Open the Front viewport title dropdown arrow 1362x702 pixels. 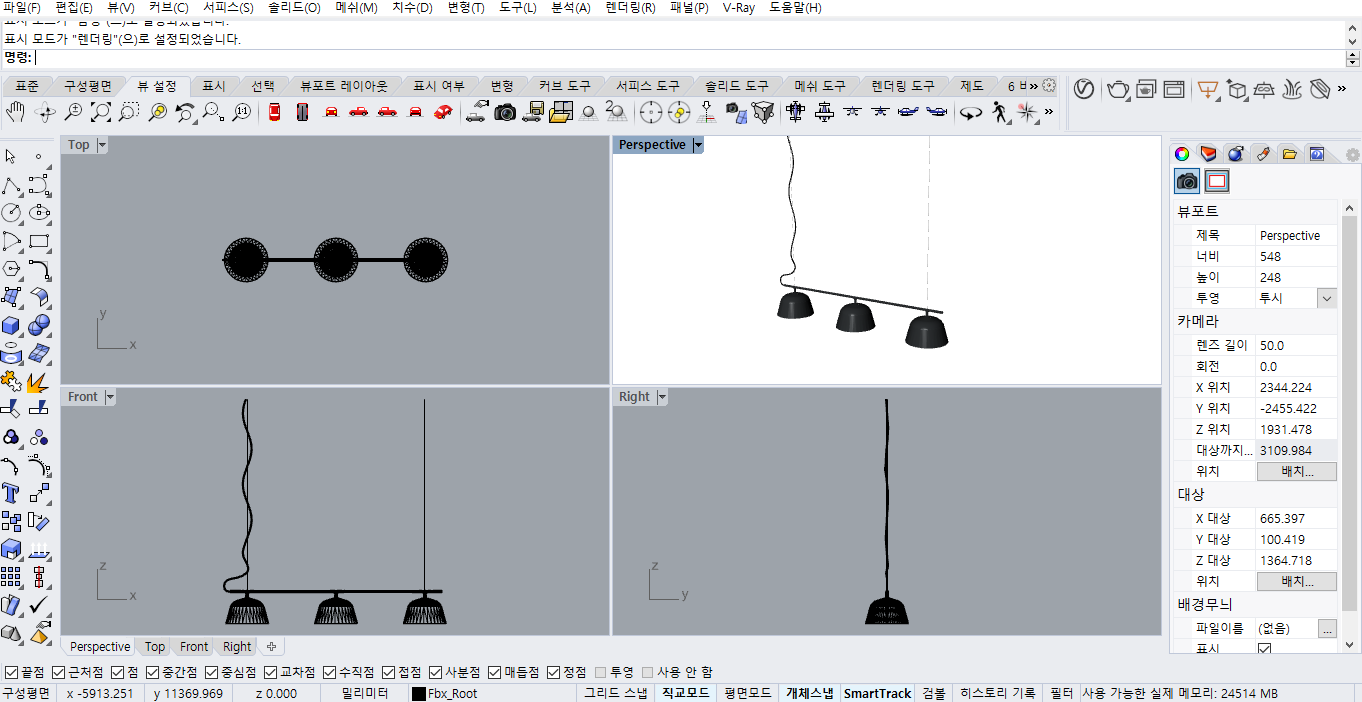point(110,397)
